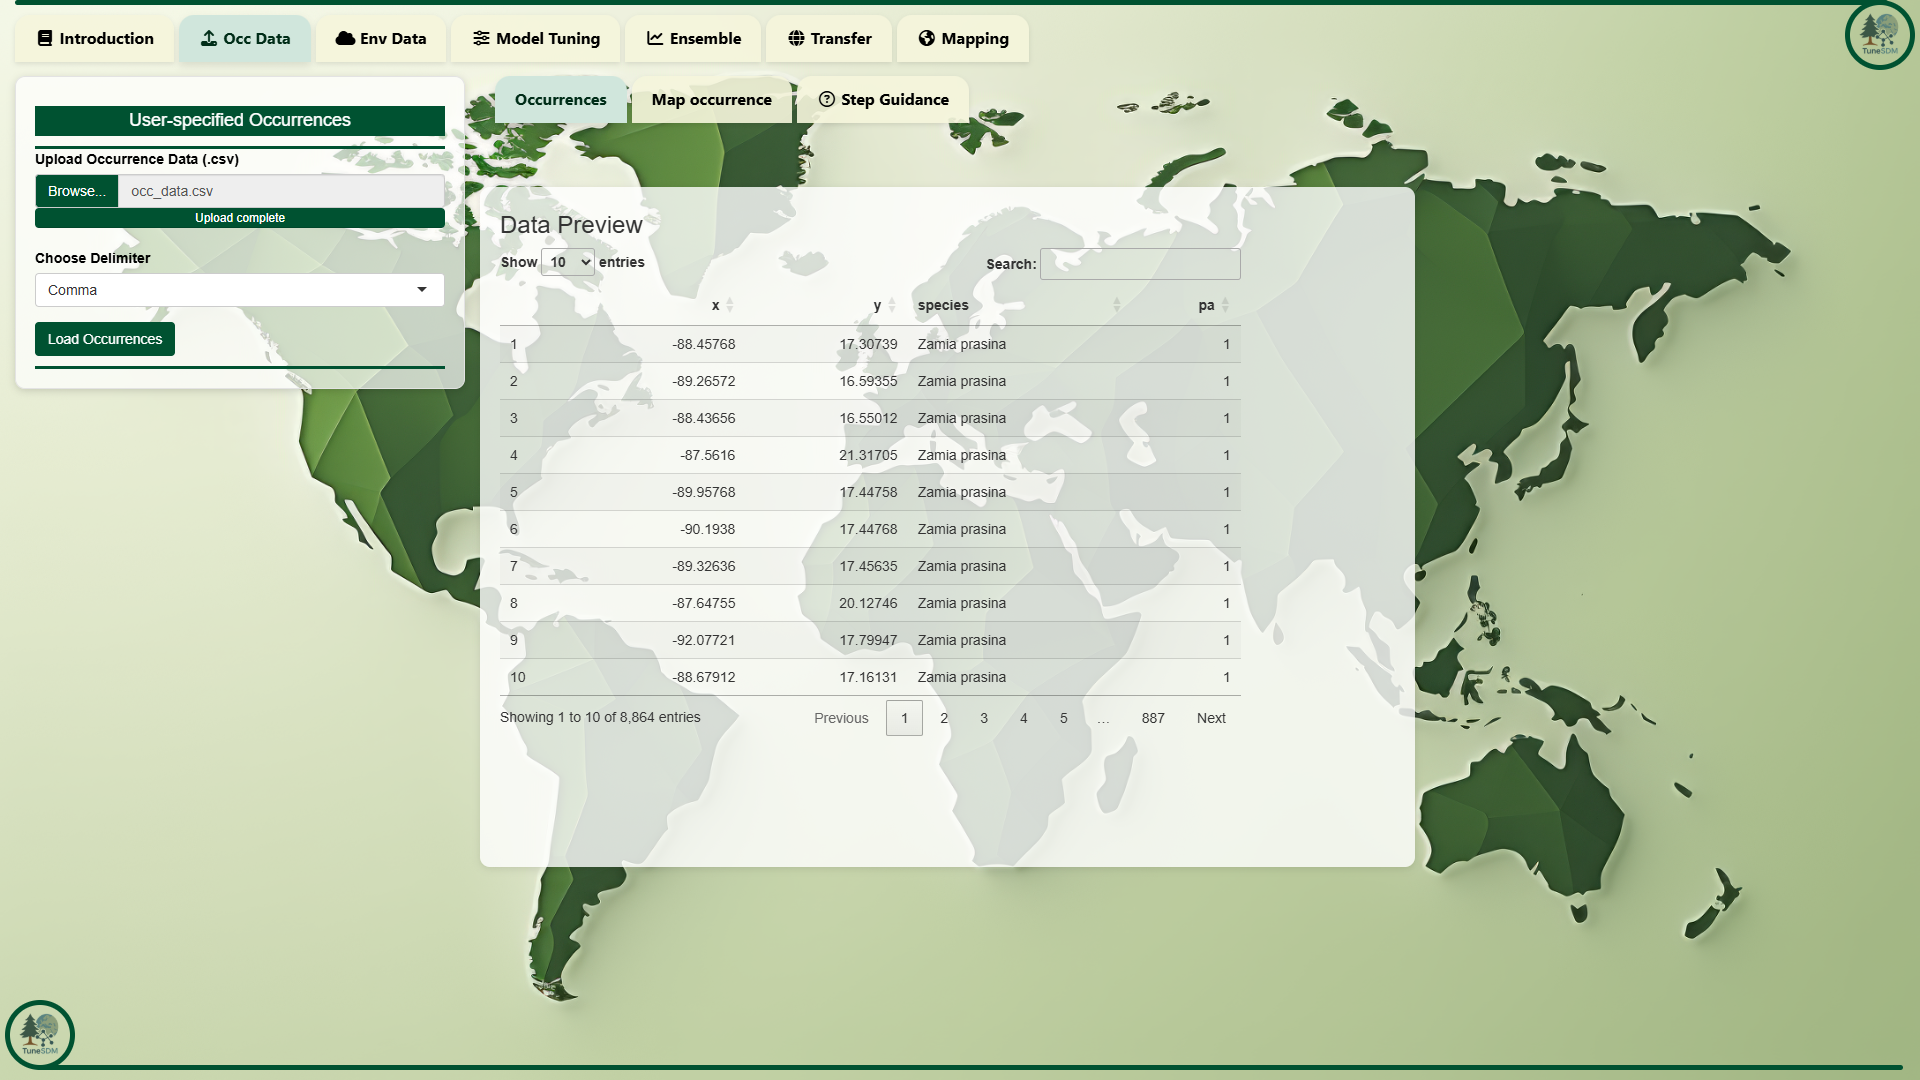Open the Occurrences sub-tab
The image size is (1920, 1080).
click(x=560, y=100)
